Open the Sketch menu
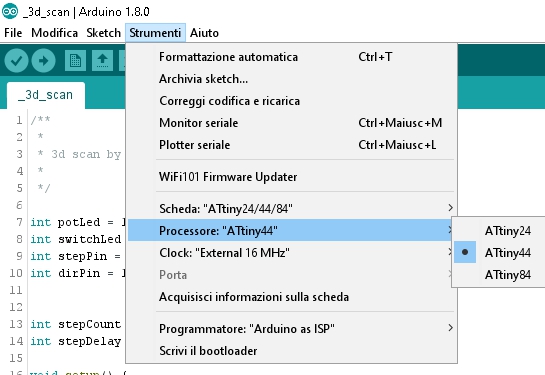The height and width of the screenshot is (375, 545). point(104,33)
